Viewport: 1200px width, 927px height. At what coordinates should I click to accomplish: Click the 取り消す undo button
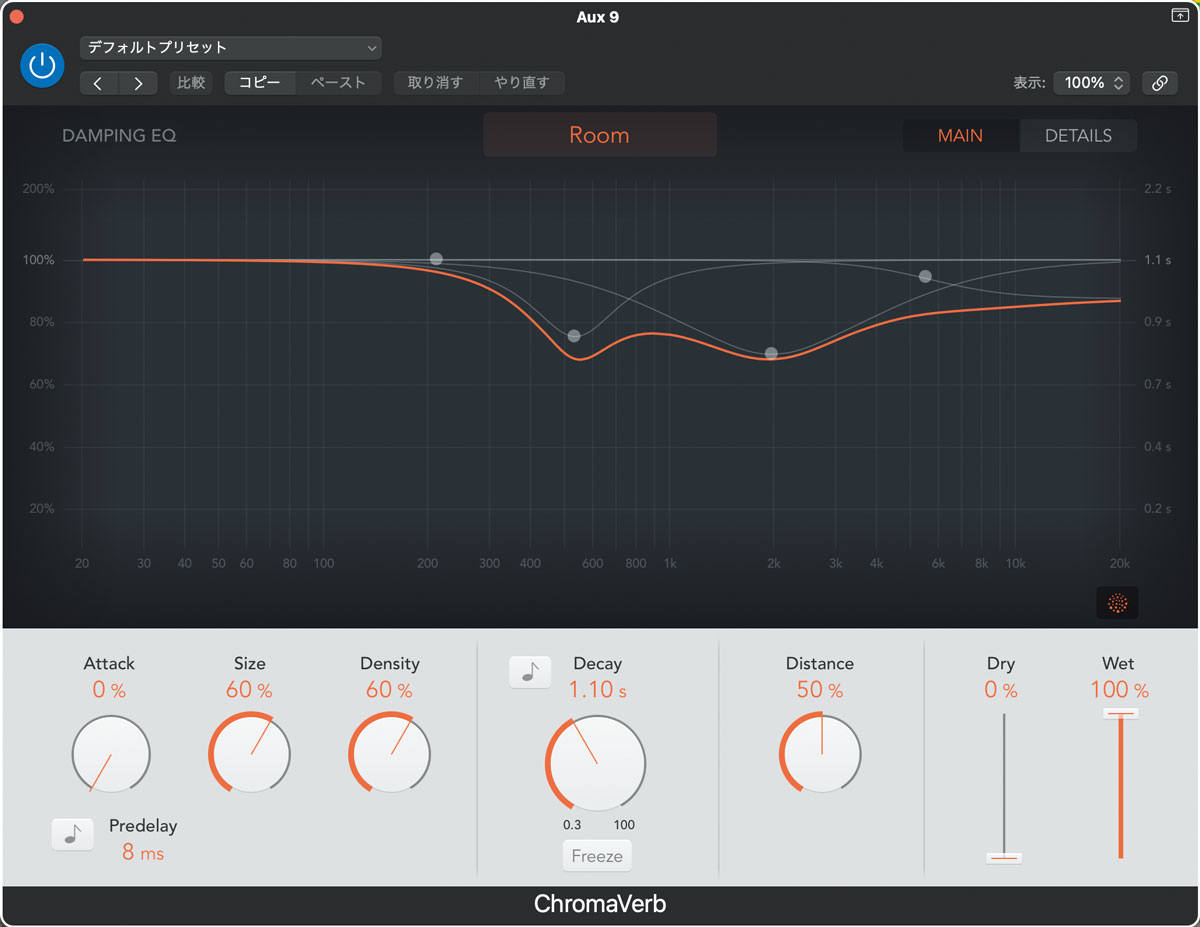(x=436, y=83)
